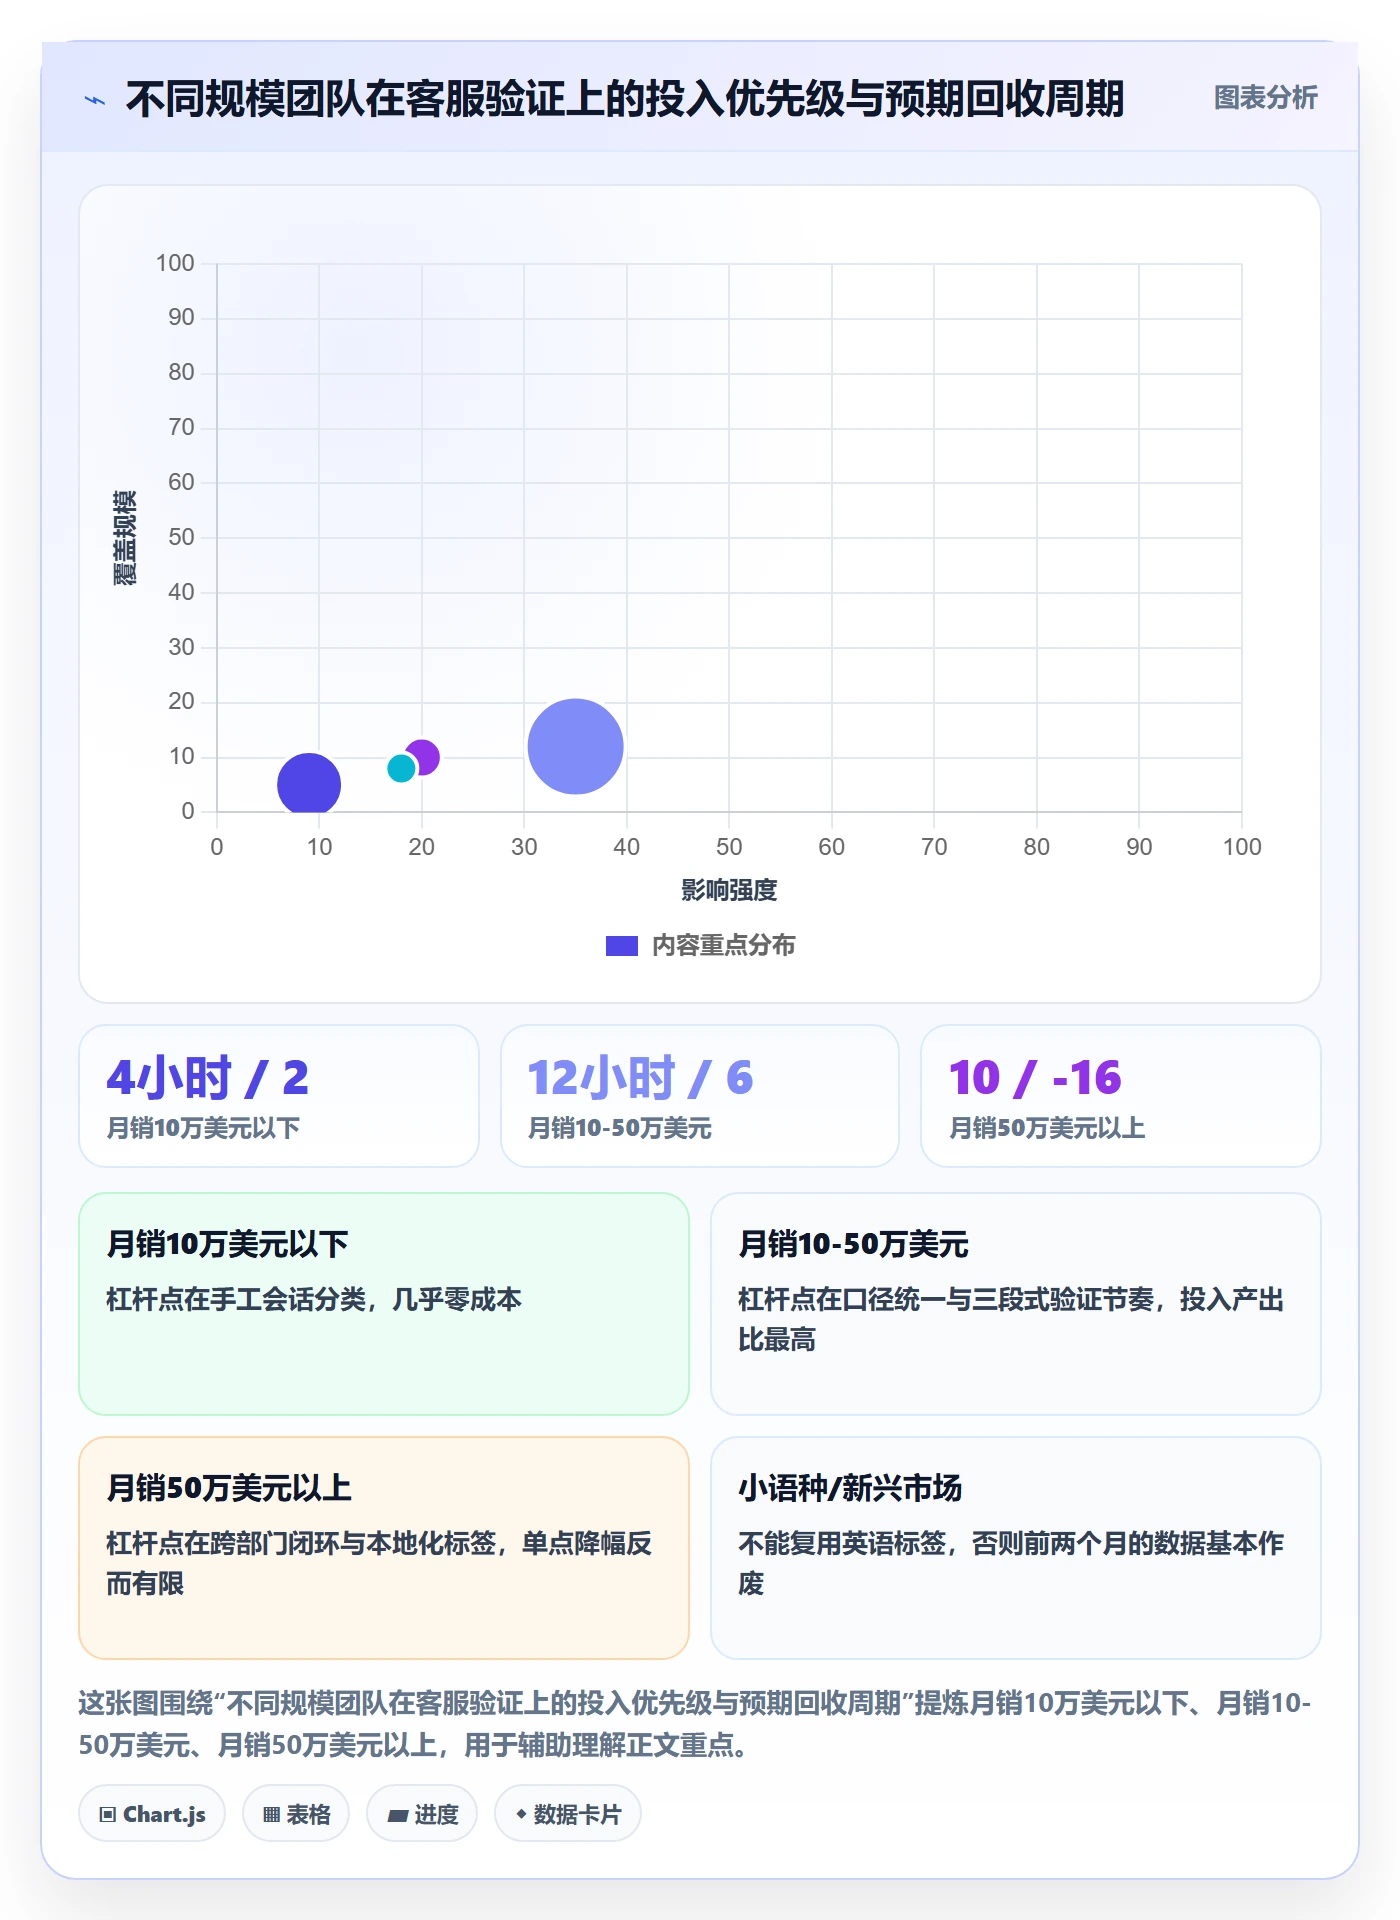Click the 进度 tag's bar icon
1400x1920 pixels.
[x=397, y=1816]
